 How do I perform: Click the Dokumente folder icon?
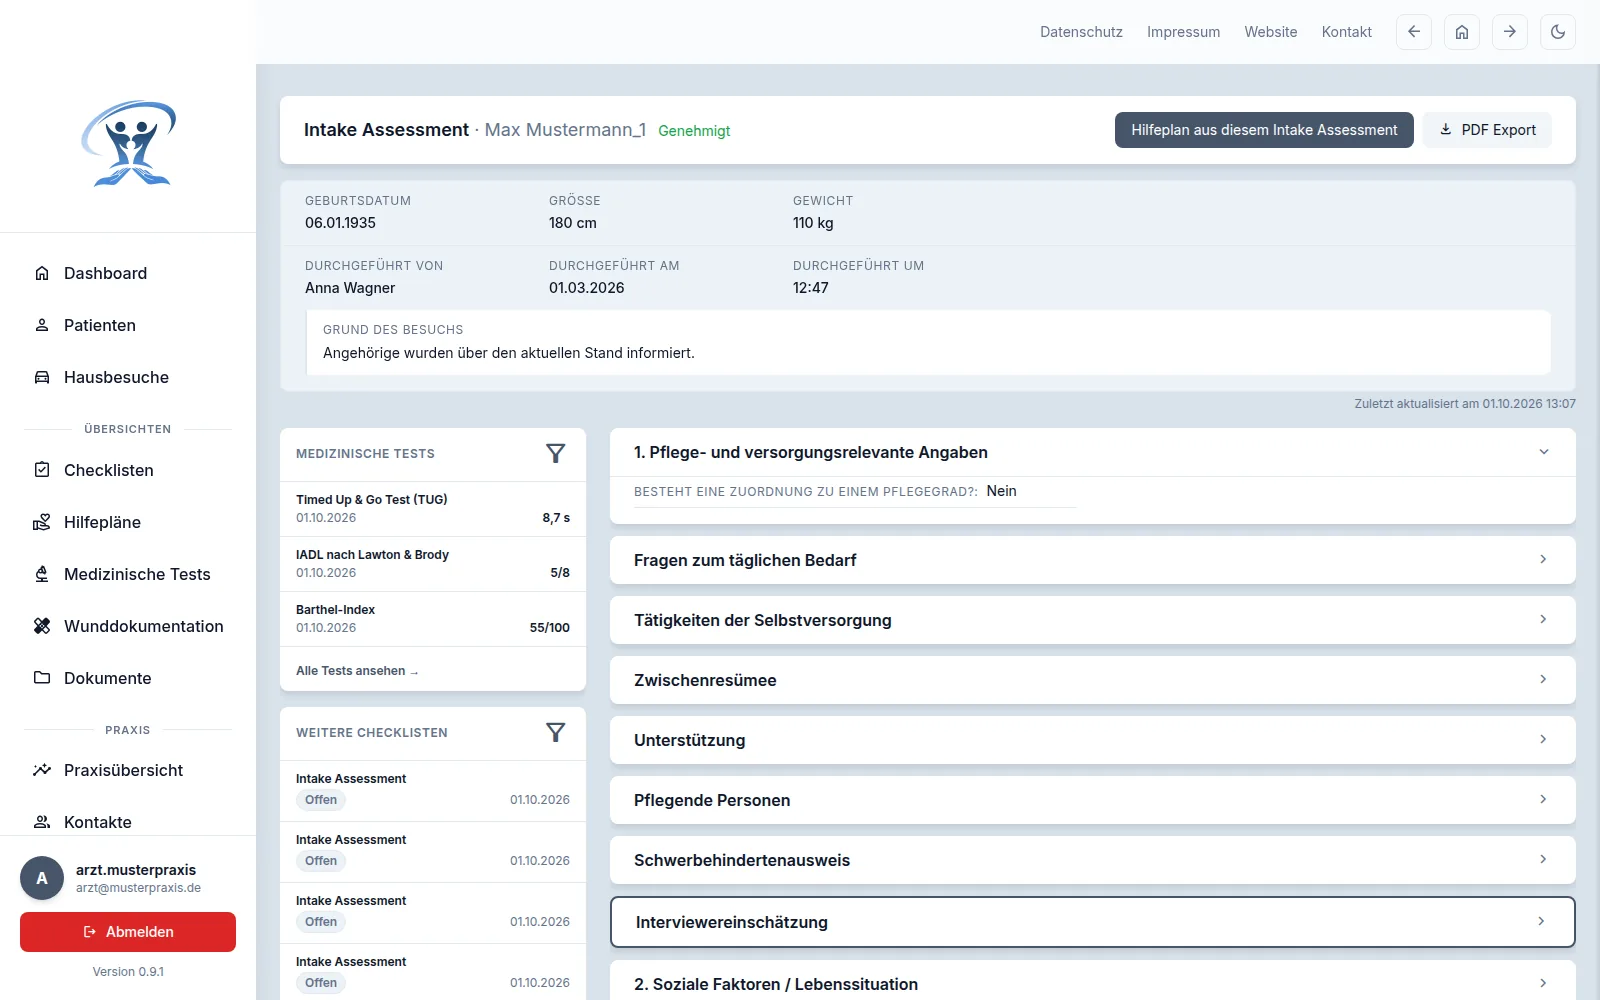point(42,678)
